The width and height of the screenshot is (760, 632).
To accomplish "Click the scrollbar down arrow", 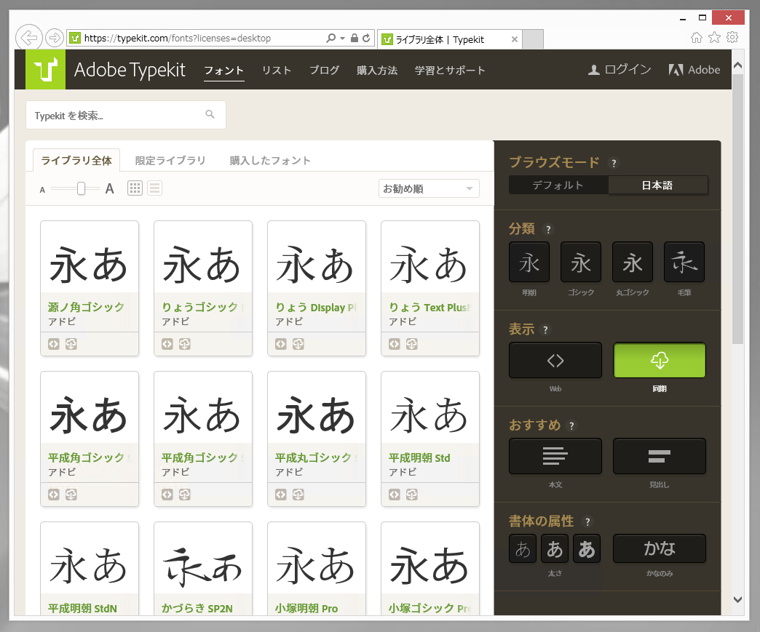I will pyautogui.click(x=738, y=600).
